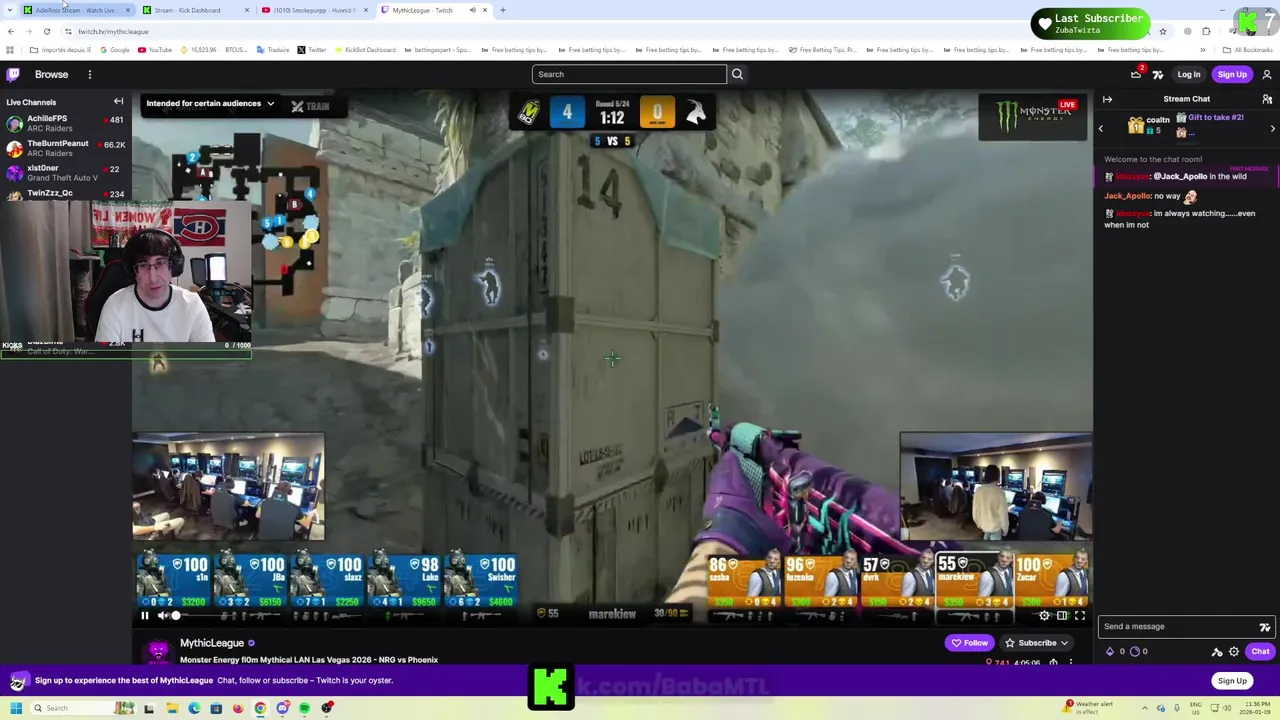Image resolution: width=1280 pixels, height=720 pixels.
Task: Open the chat moderation tools icon
Action: click(x=1217, y=652)
